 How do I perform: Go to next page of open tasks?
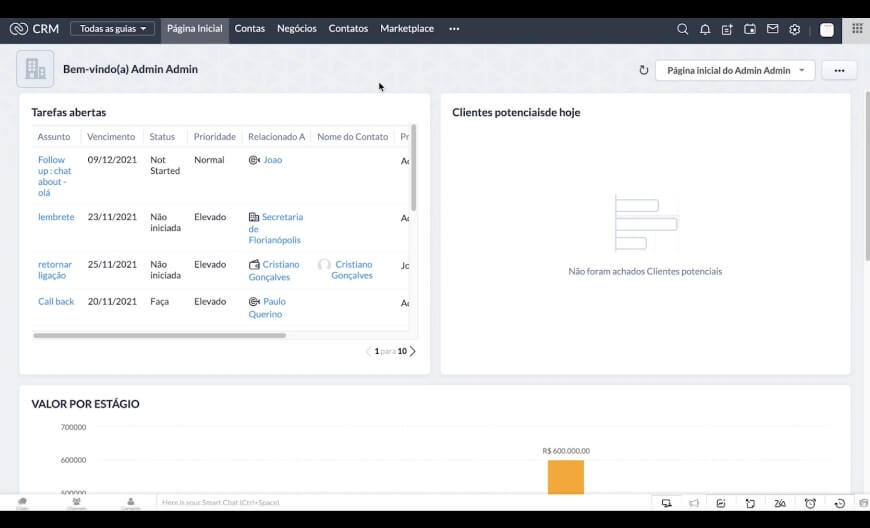tap(412, 351)
